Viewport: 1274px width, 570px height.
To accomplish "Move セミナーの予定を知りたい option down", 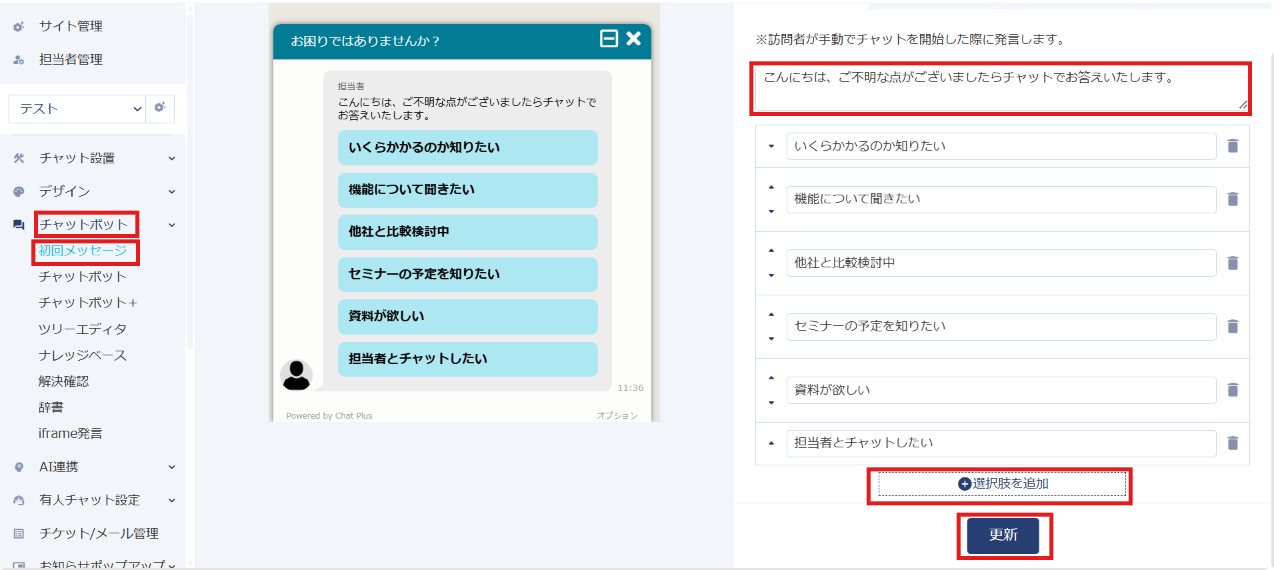I will click(771, 338).
